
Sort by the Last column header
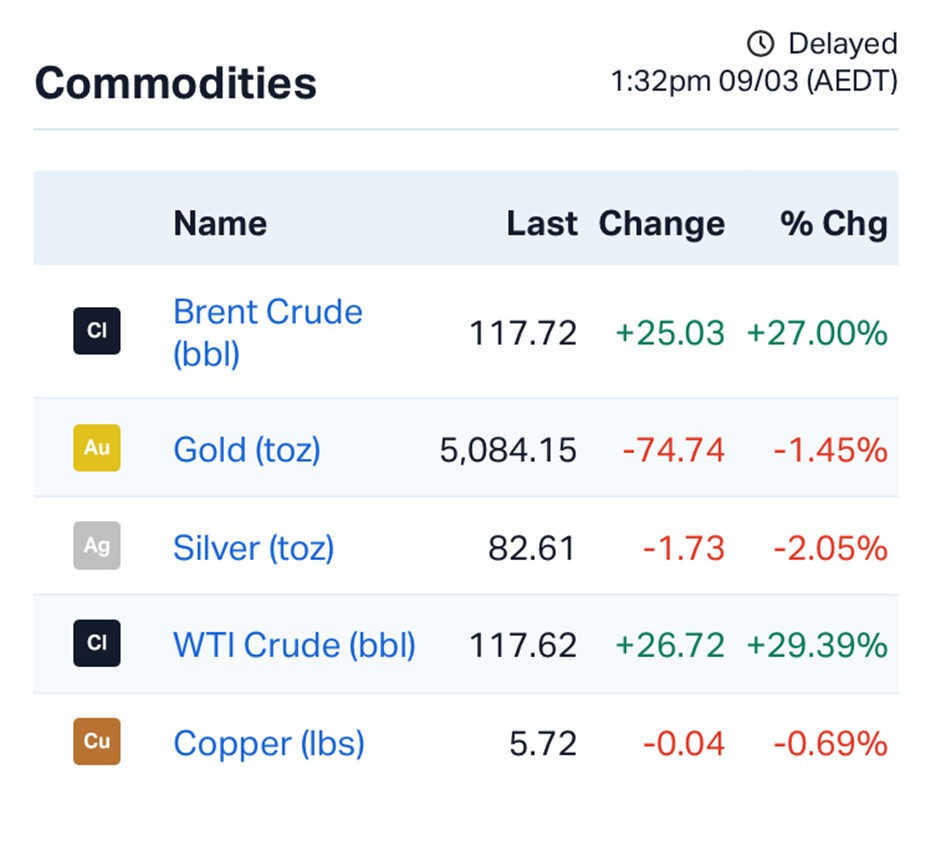coord(541,223)
